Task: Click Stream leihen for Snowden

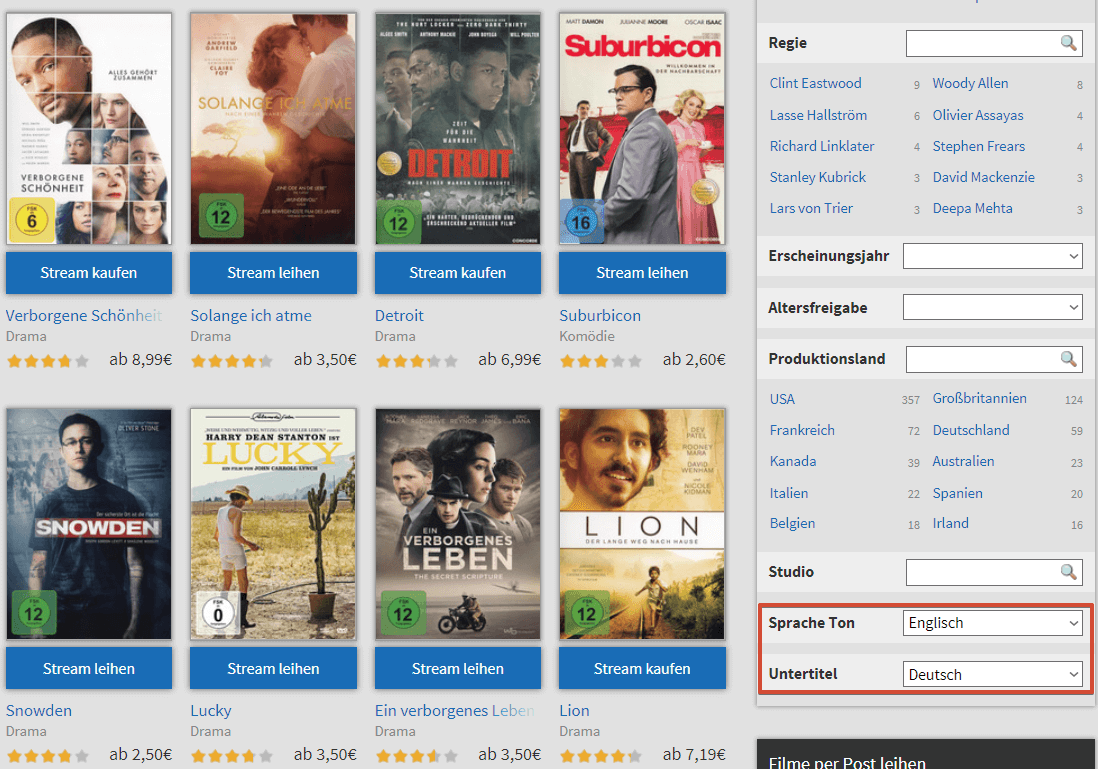Action: (89, 669)
